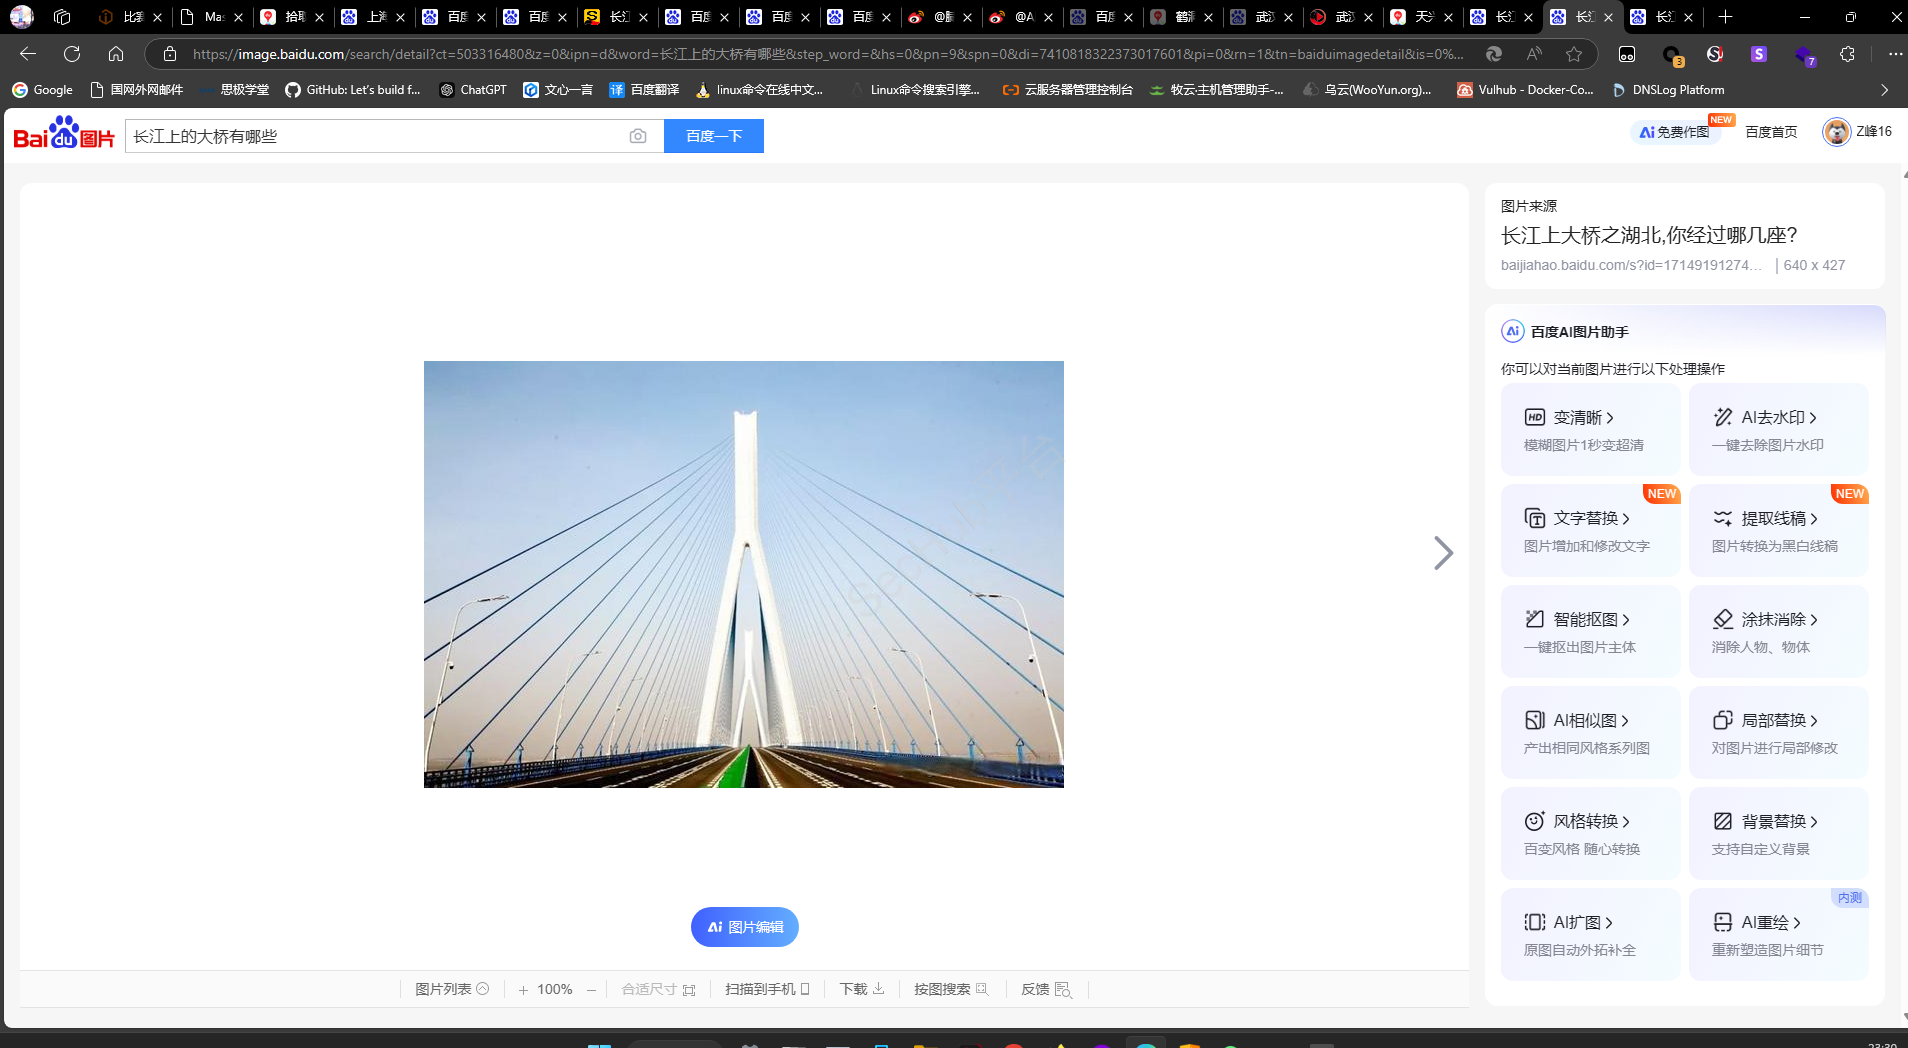Bookmark page with star icon
Screen dimensions: 1908x1048
click(1574, 54)
